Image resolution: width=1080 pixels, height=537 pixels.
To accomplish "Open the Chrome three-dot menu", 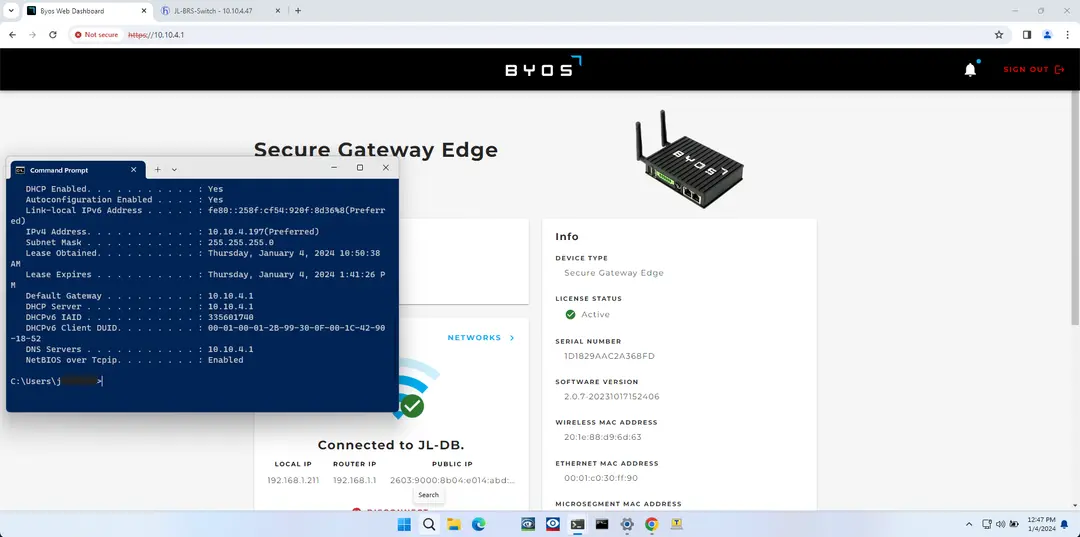I will point(1067,34).
